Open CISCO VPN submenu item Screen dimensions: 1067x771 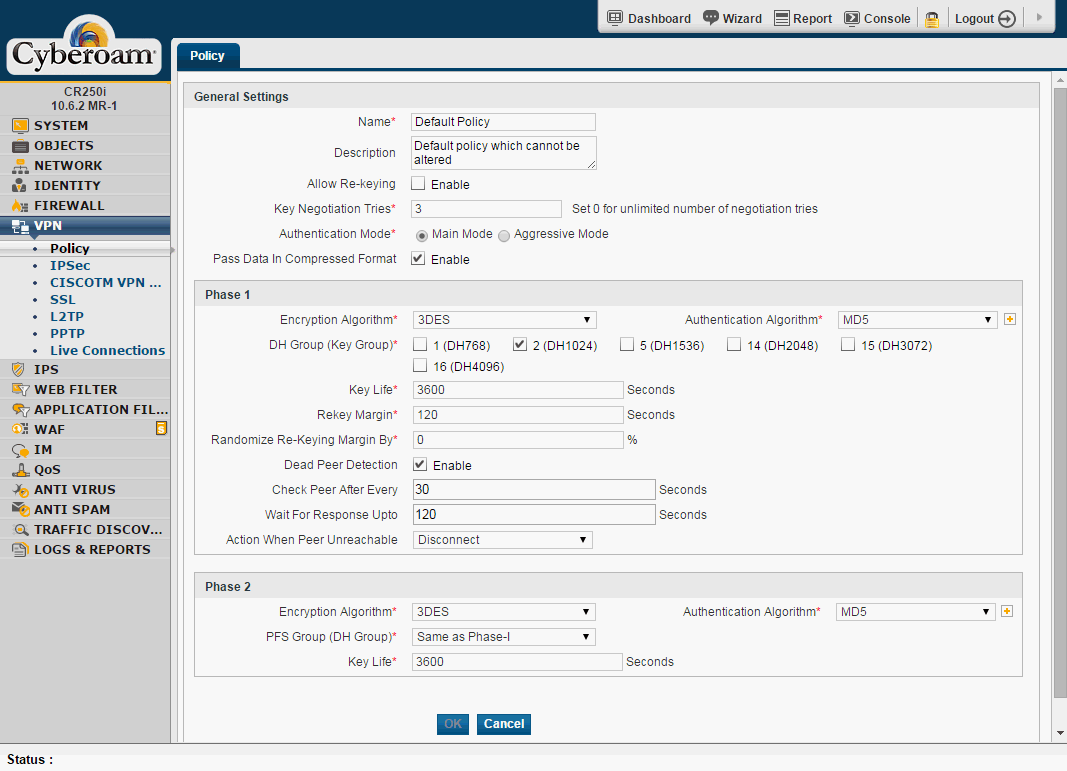tap(105, 282)
